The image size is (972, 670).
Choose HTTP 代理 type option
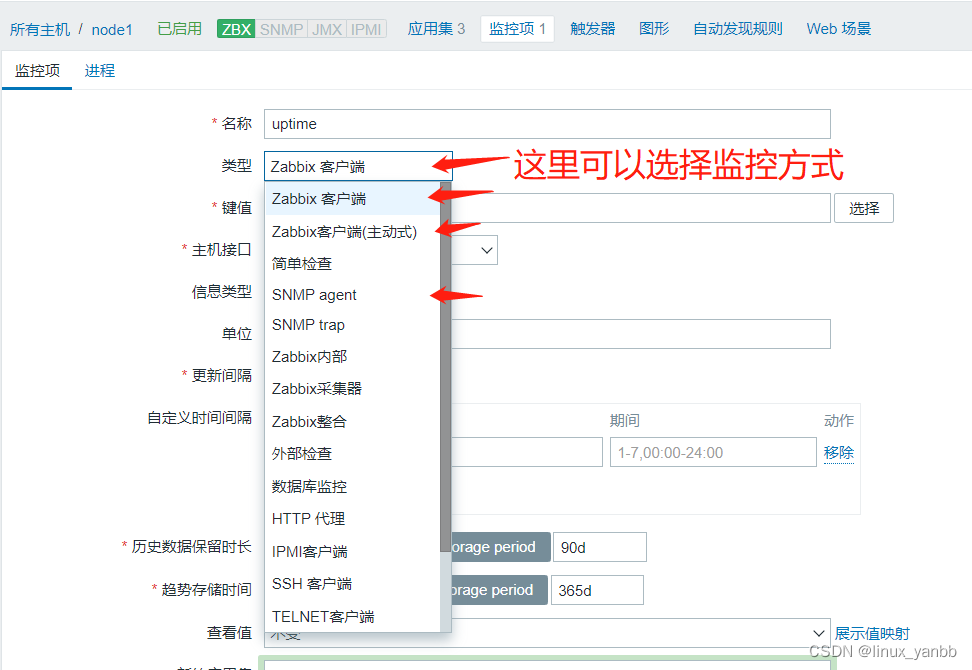[x=352, y=519]
